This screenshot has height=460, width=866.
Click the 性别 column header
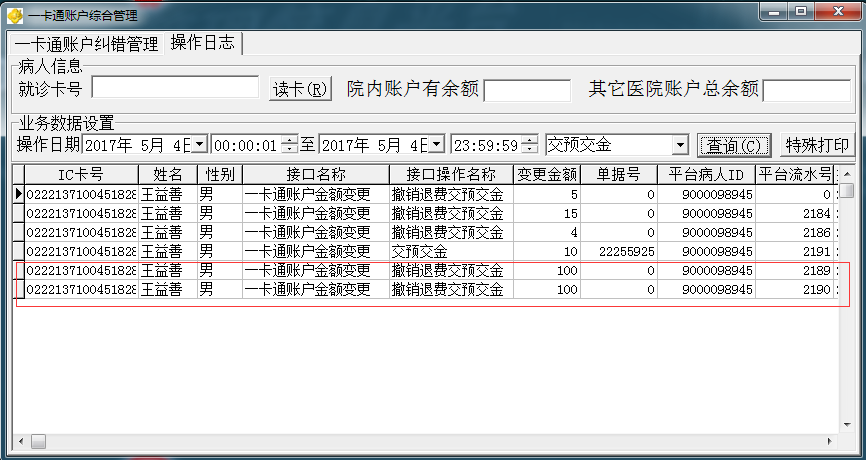pyautogui.click(x=220, y=175)
